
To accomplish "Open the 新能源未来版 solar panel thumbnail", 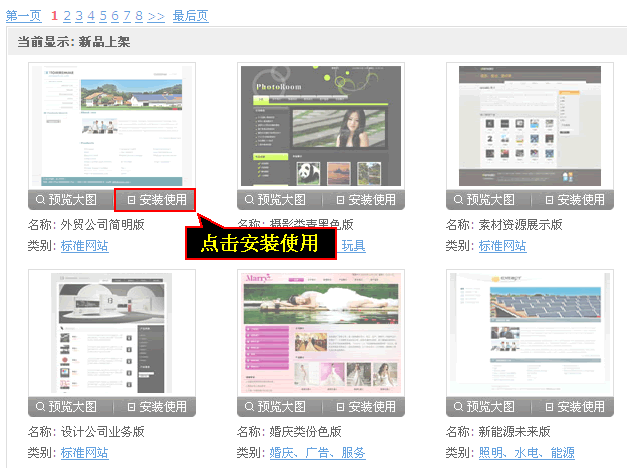I will click(x=530, y=332).
